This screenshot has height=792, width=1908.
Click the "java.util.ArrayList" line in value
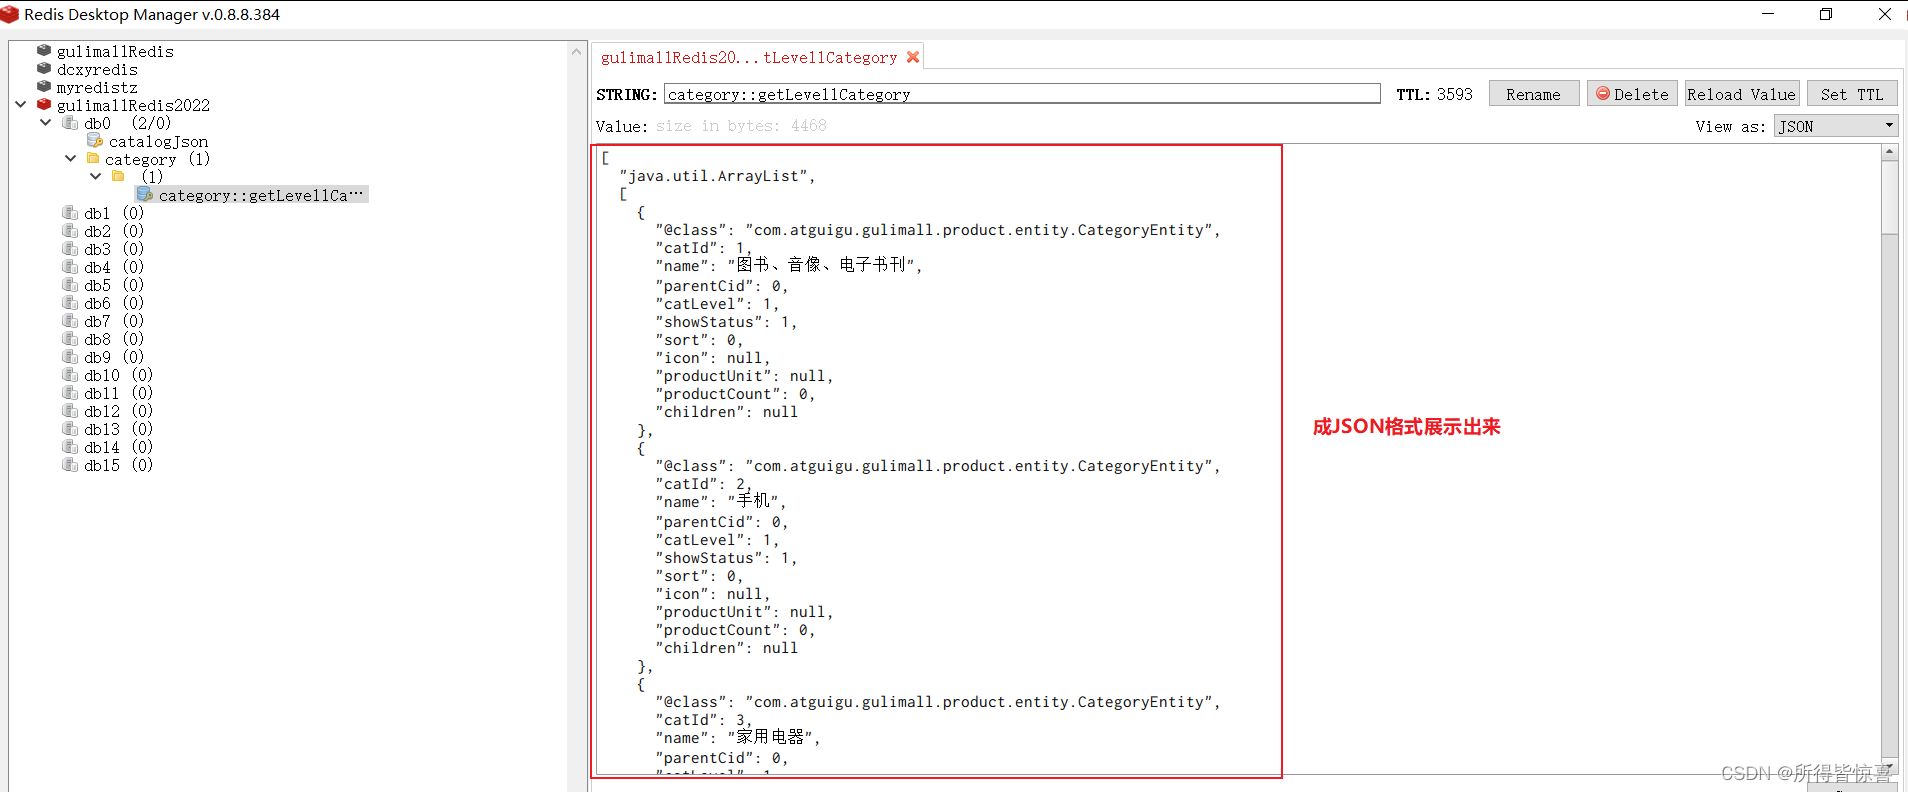pos(717,176)
